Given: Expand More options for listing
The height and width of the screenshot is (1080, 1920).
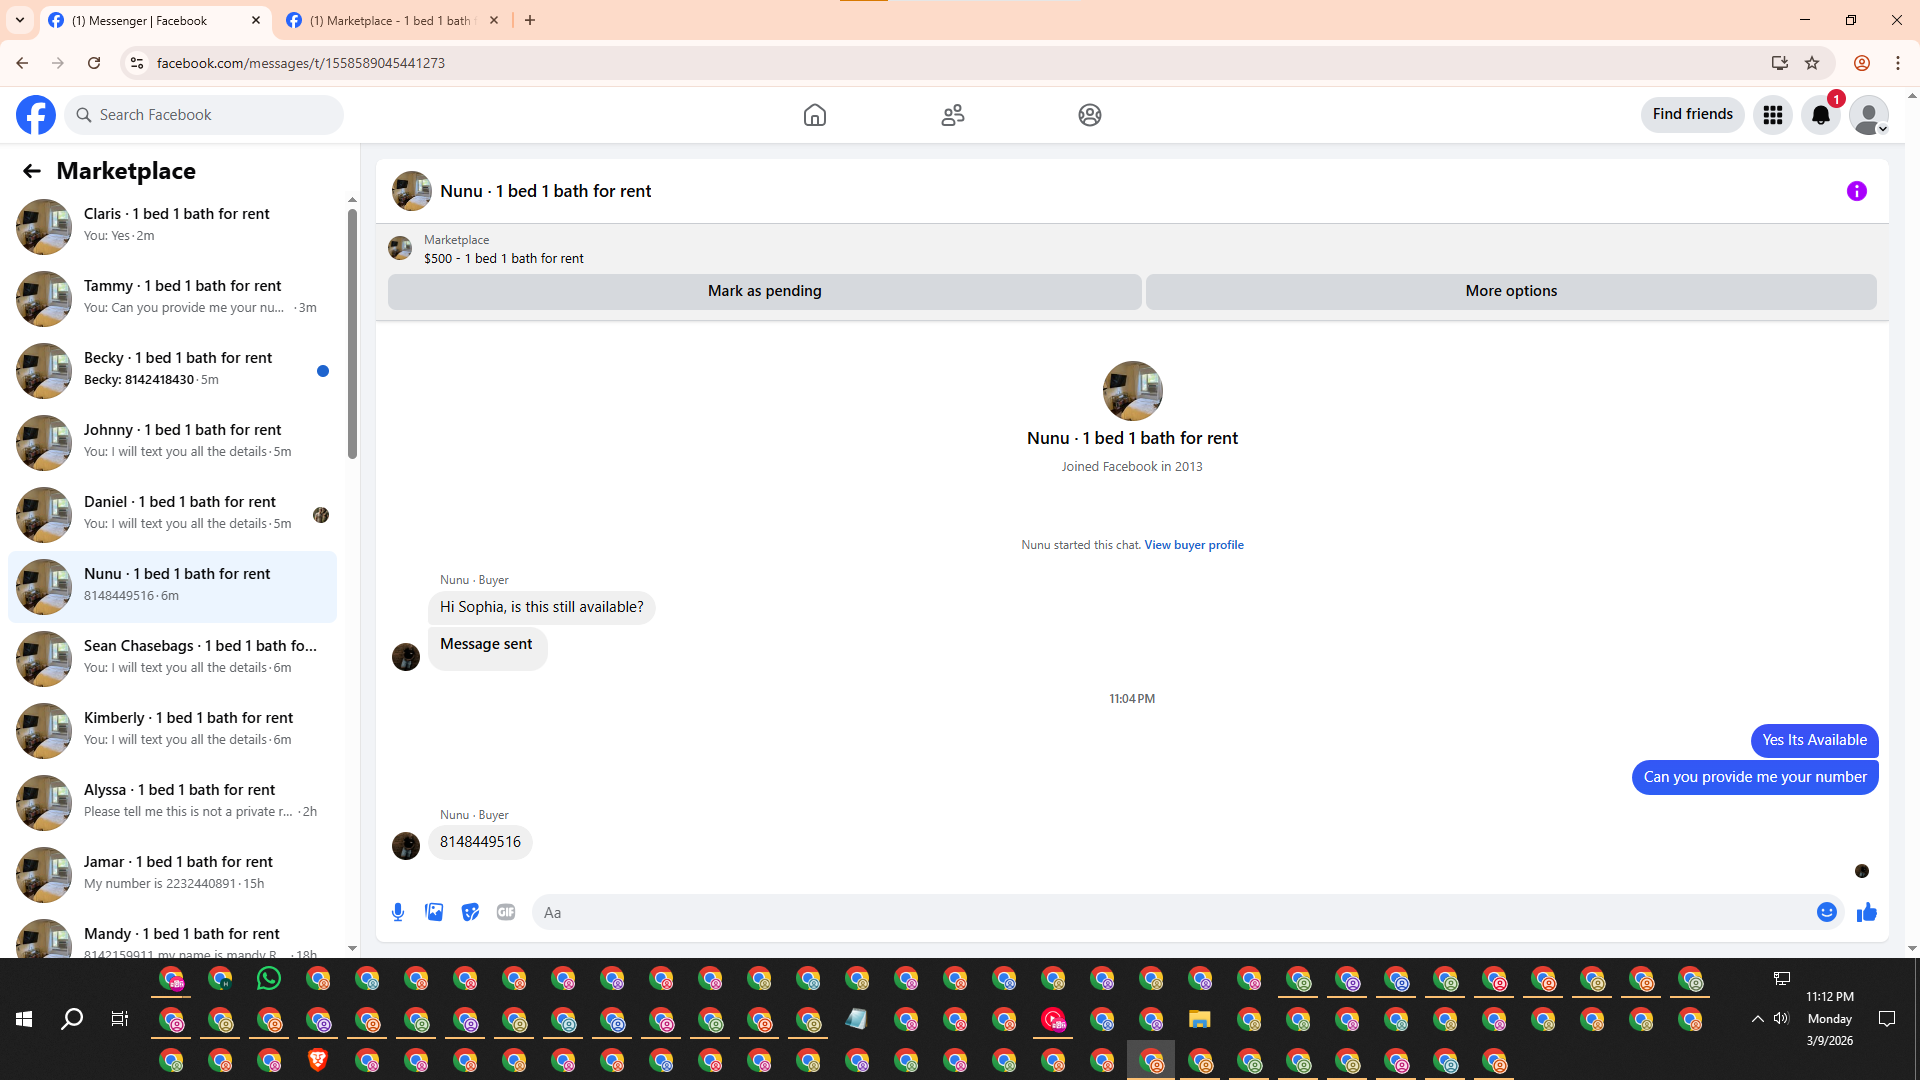Looking at the screenshot, I should (1510, 291).
